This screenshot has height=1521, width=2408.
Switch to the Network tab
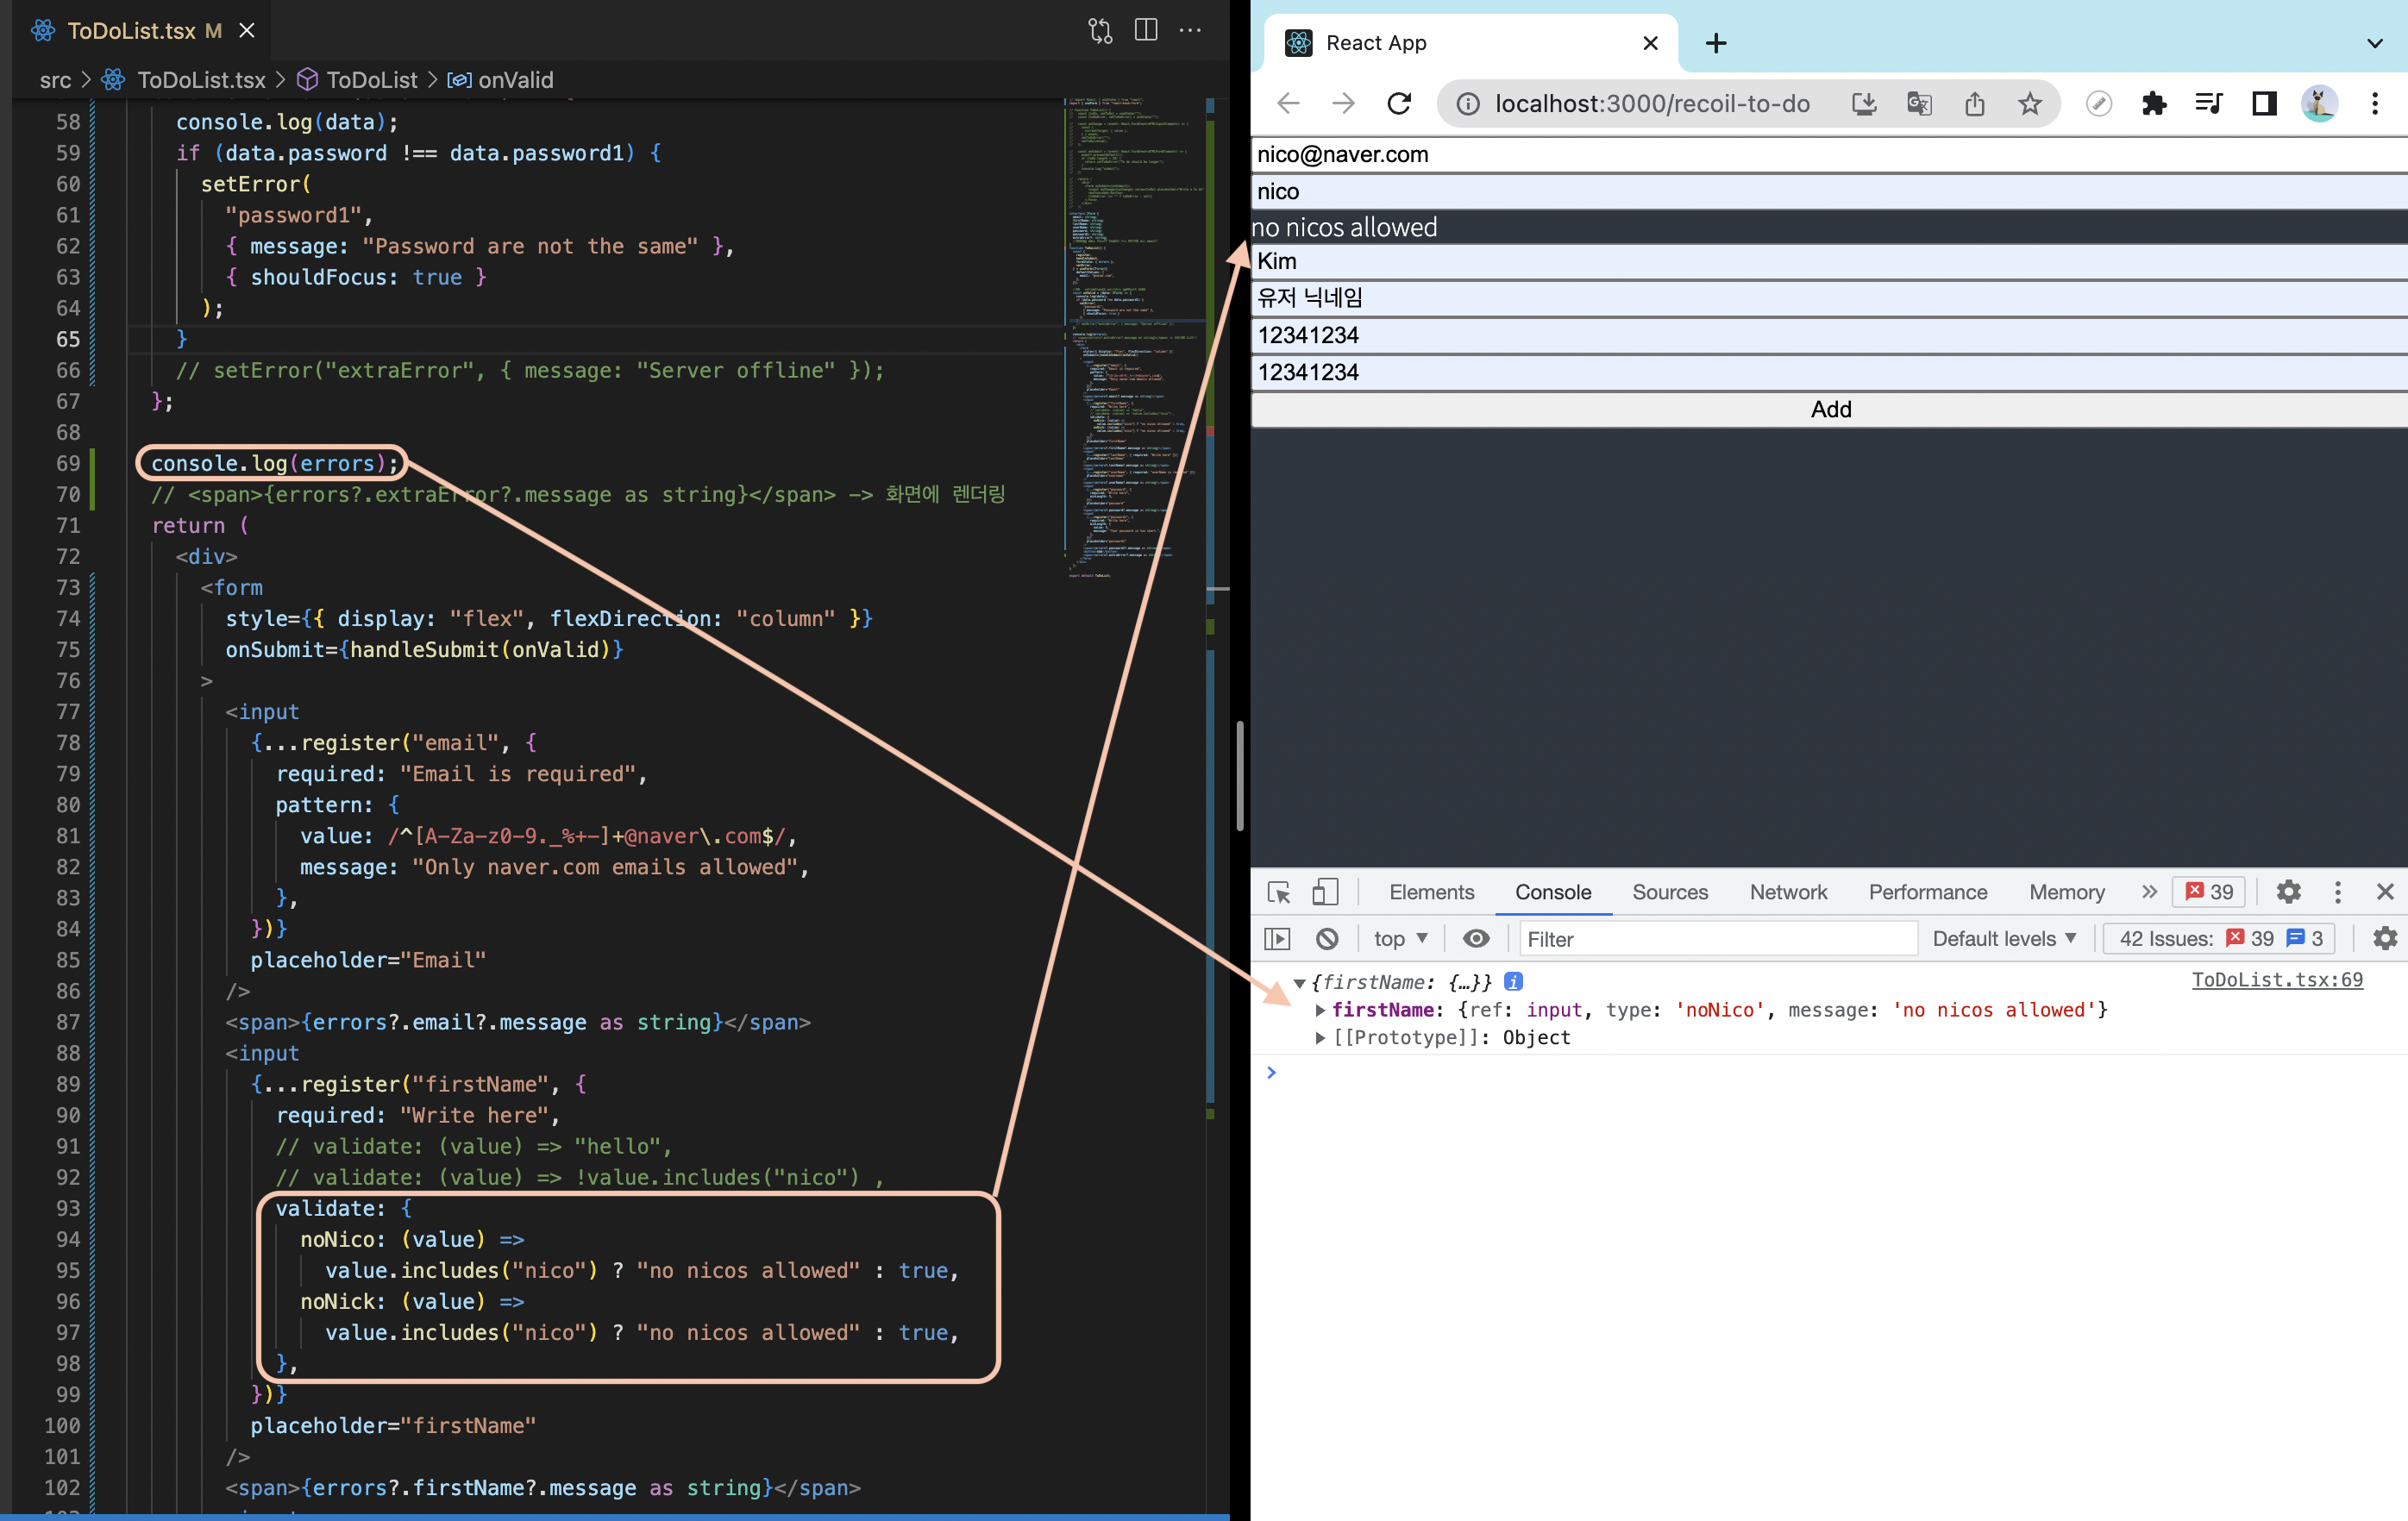1788,892
